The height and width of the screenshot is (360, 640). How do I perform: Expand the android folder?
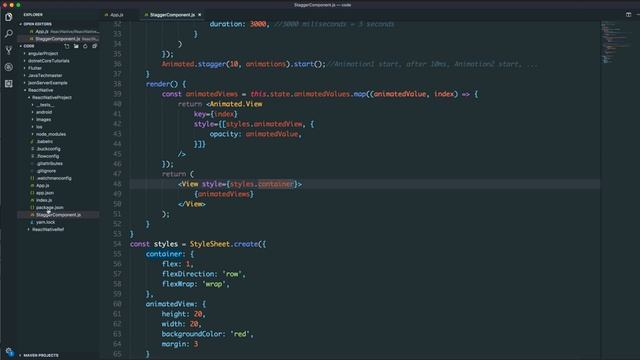point(44,112)
